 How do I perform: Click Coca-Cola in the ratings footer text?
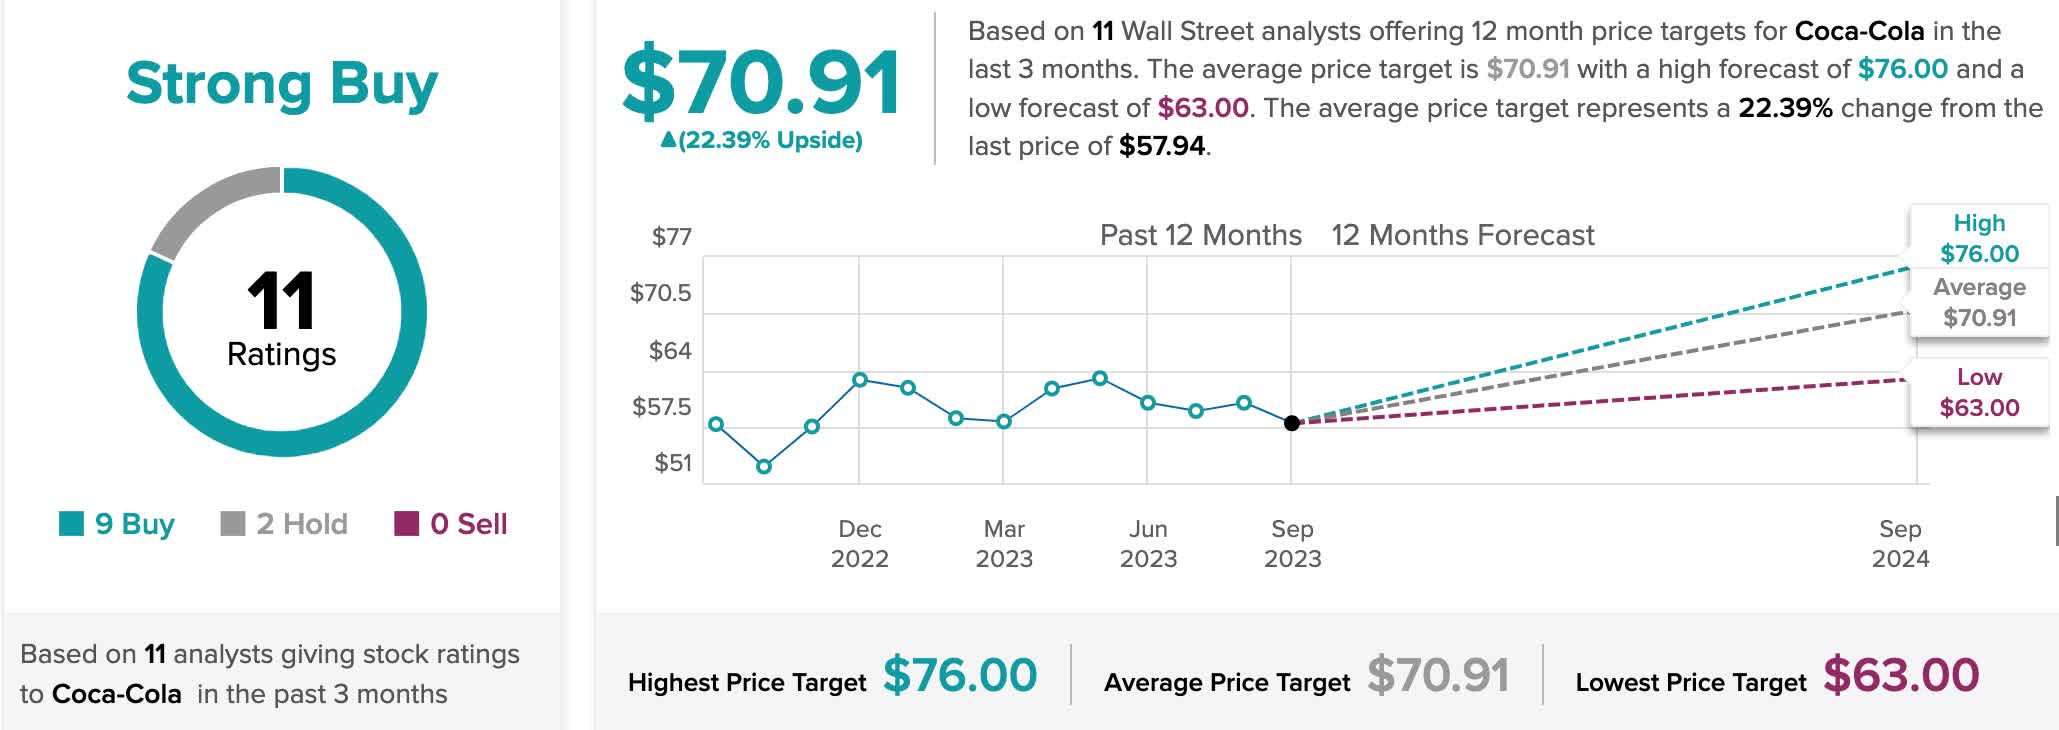(x=116, y=694)
